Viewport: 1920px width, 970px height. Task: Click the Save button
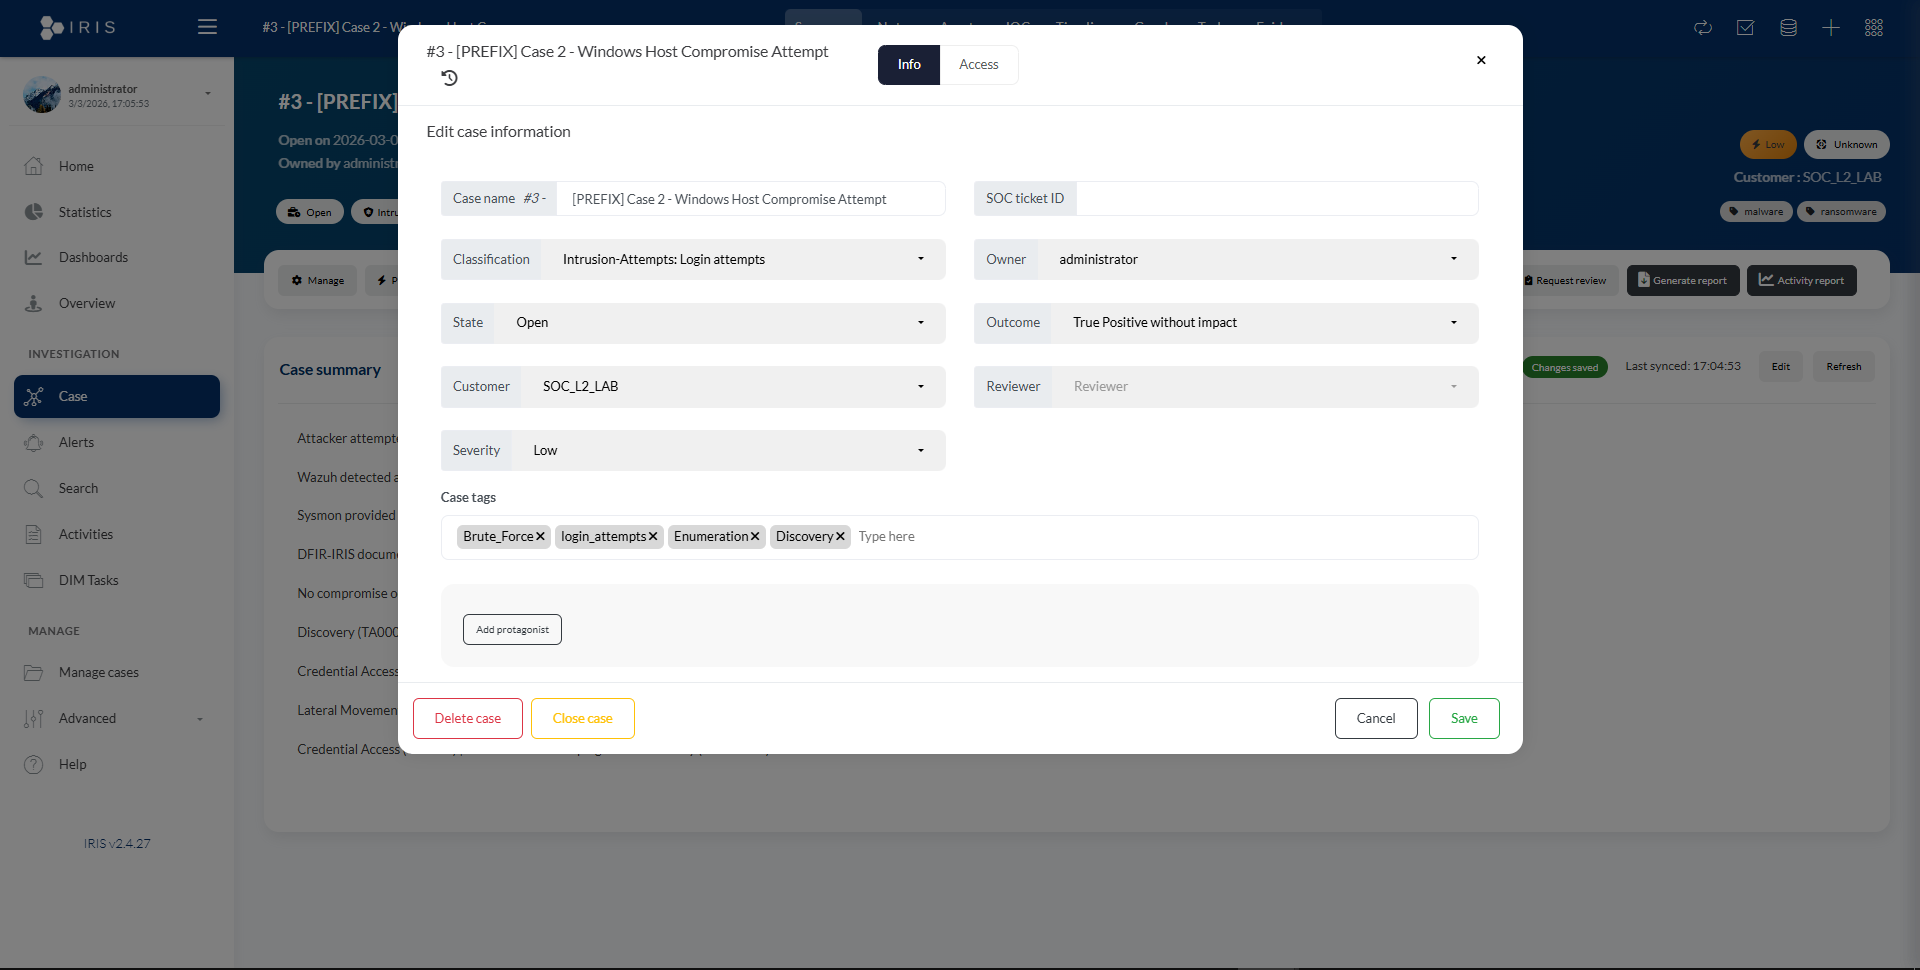[x=1463, y=719]
